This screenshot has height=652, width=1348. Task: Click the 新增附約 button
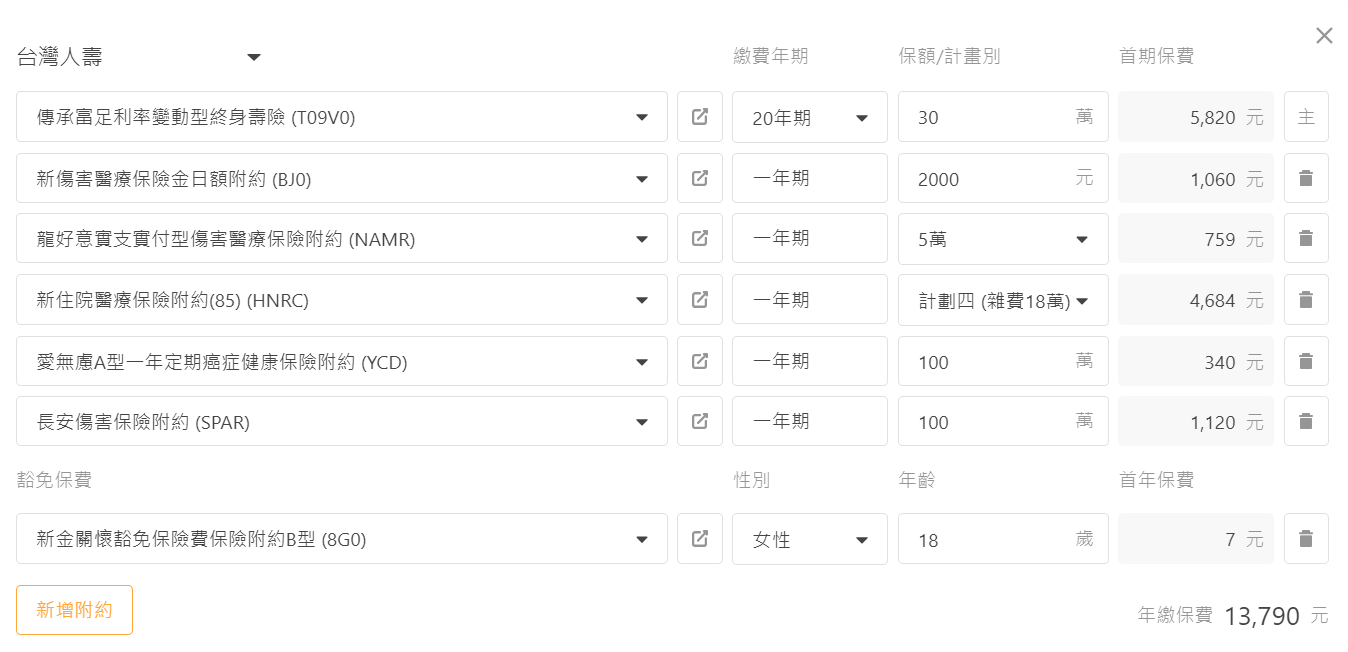click(74, 610)
